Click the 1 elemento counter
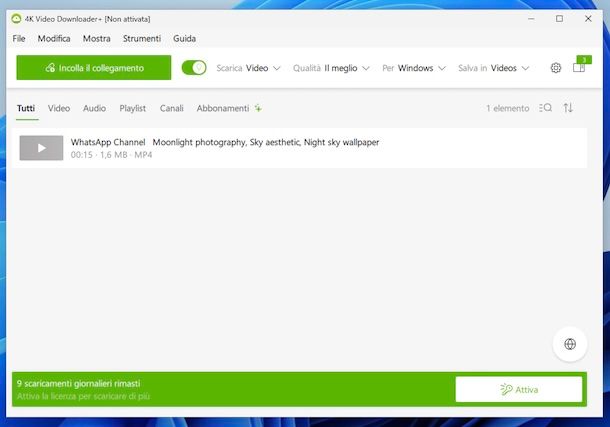 pos(508,108)
